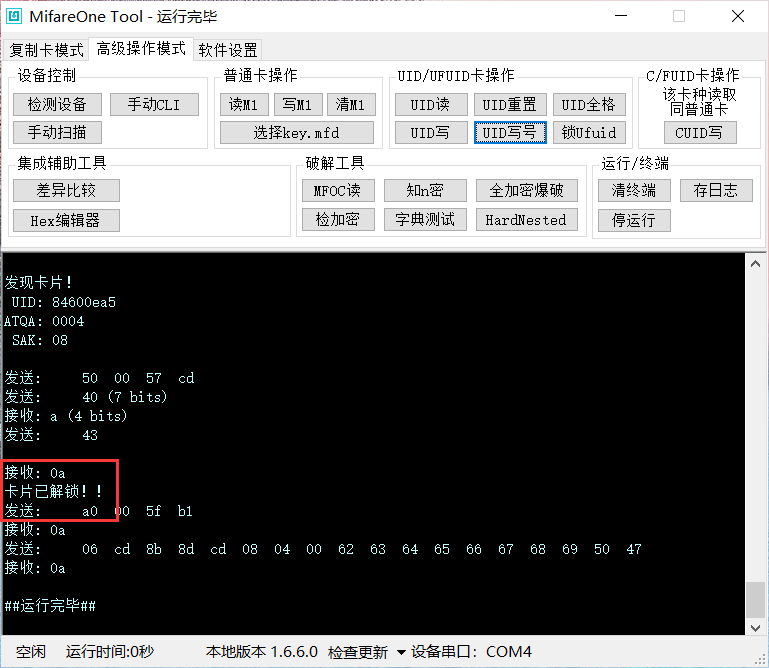Viewport: 769px width, 668px height.
Task: Run the 字典测试 dictionary test
Action: (425, 219)
